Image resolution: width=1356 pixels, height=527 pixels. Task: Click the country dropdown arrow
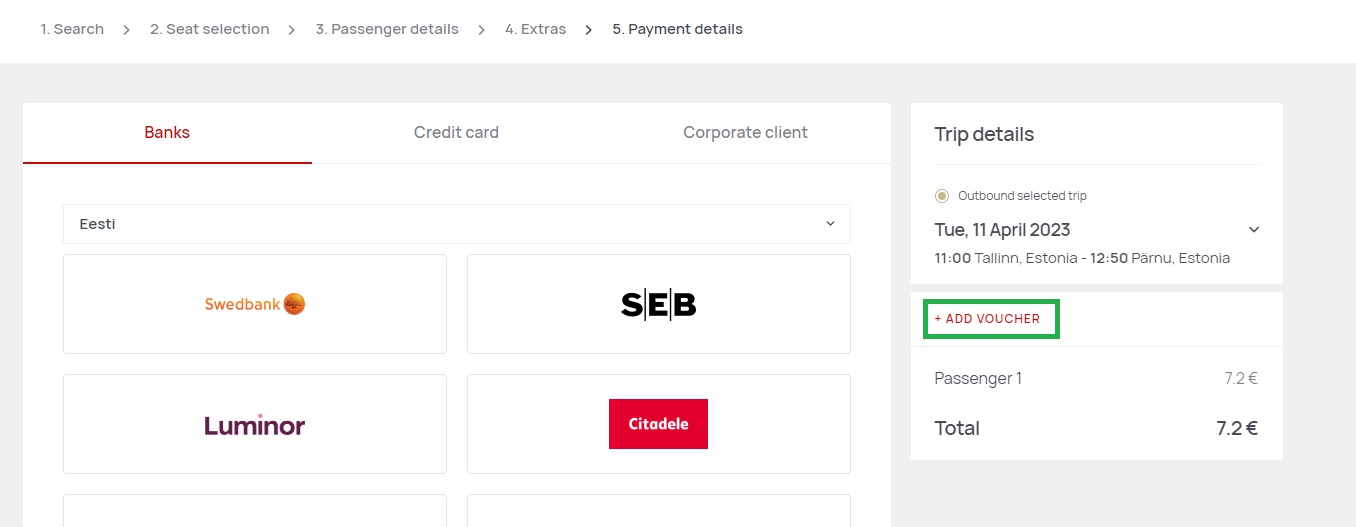click(x=830, y=223)
